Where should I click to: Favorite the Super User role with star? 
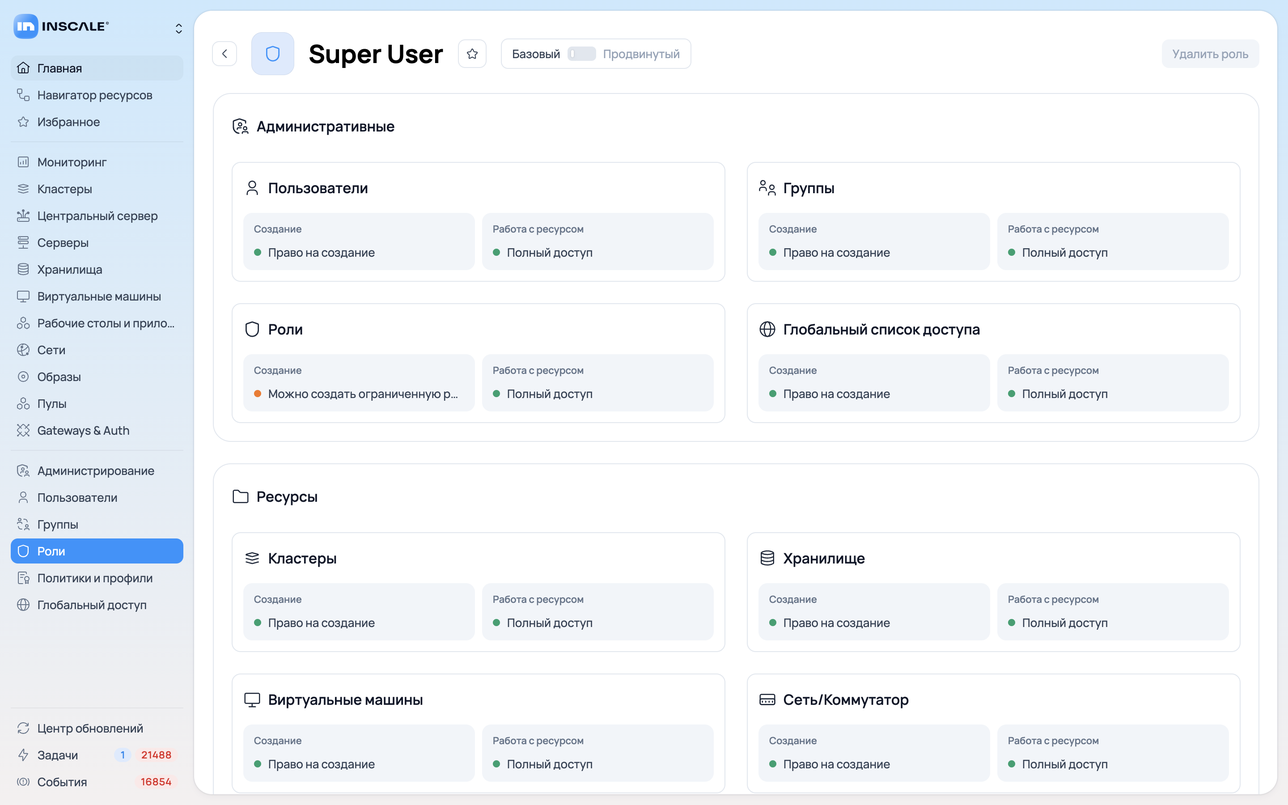tap(472, 54)
